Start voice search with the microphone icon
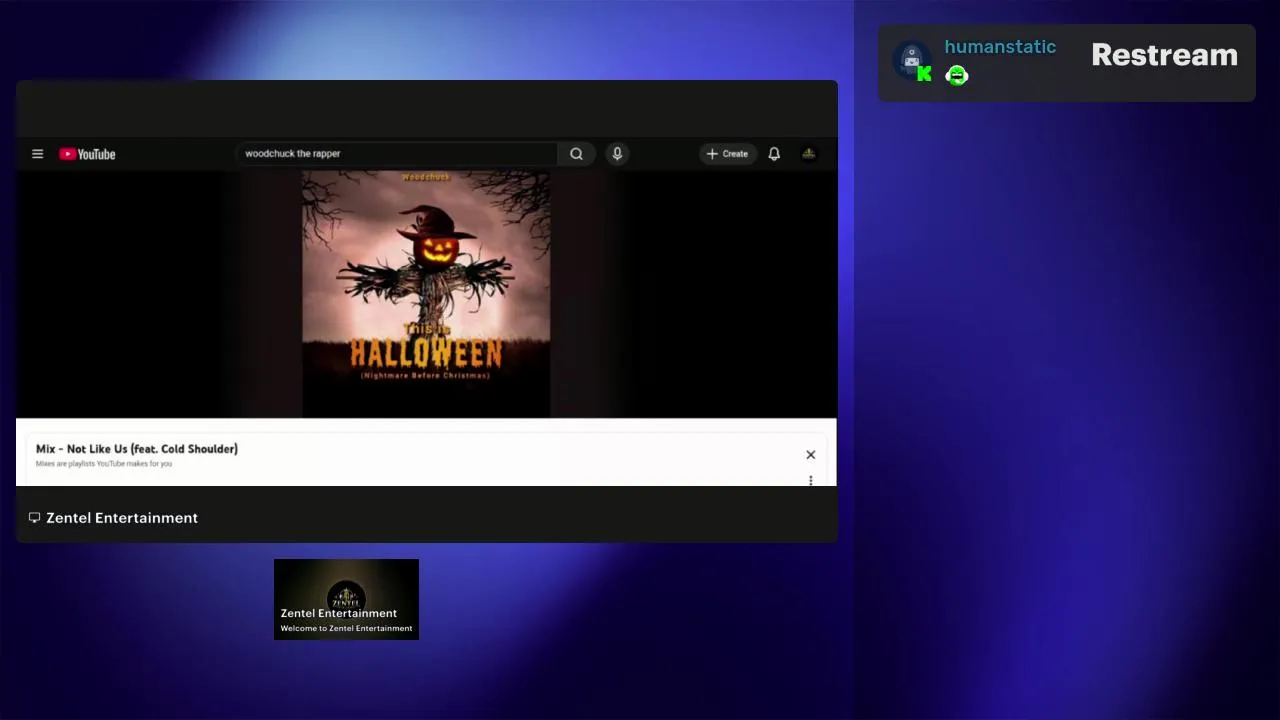 pyautogui.click(x=617, y=153)
